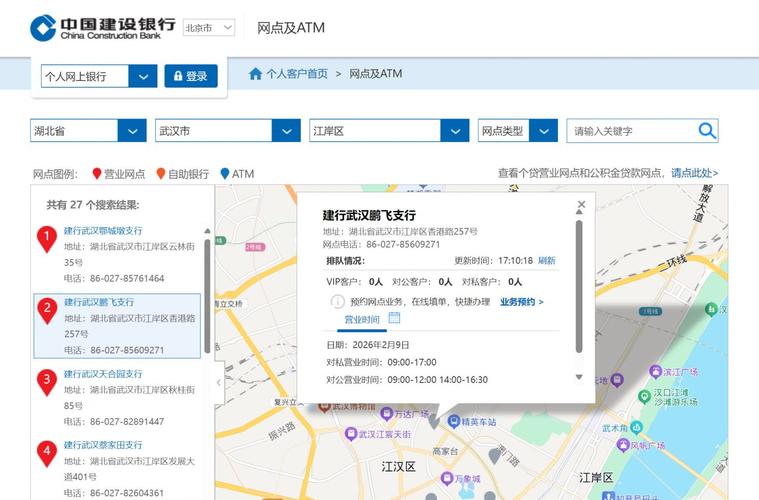Open 建行武汉天合园支行 result
The width and height of the screenshot is (759, 500).
pos(103,374)
